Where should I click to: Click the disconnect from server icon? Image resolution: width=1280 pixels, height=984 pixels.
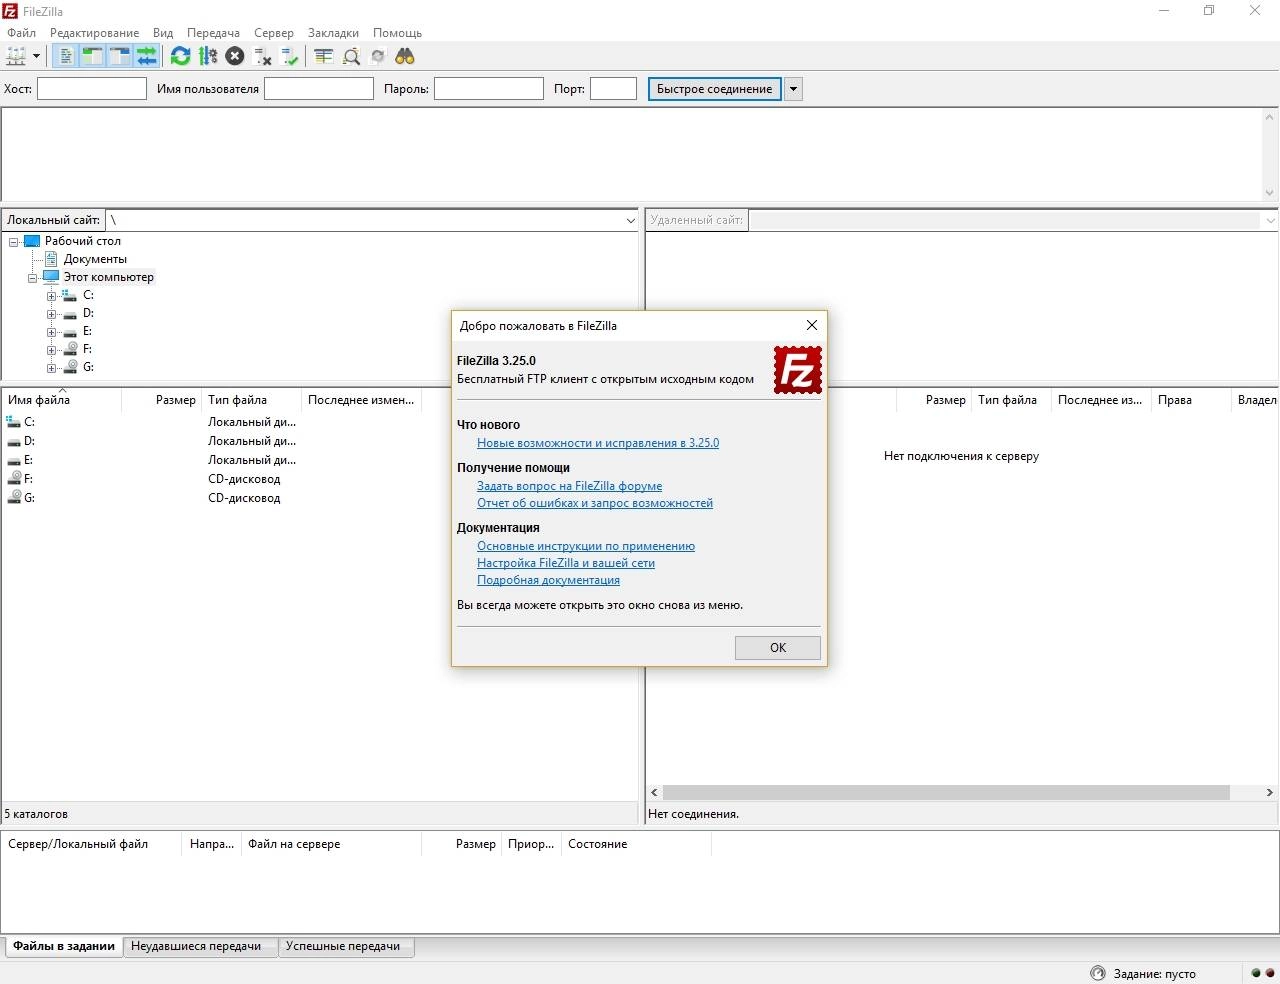(x=262, y=57)
